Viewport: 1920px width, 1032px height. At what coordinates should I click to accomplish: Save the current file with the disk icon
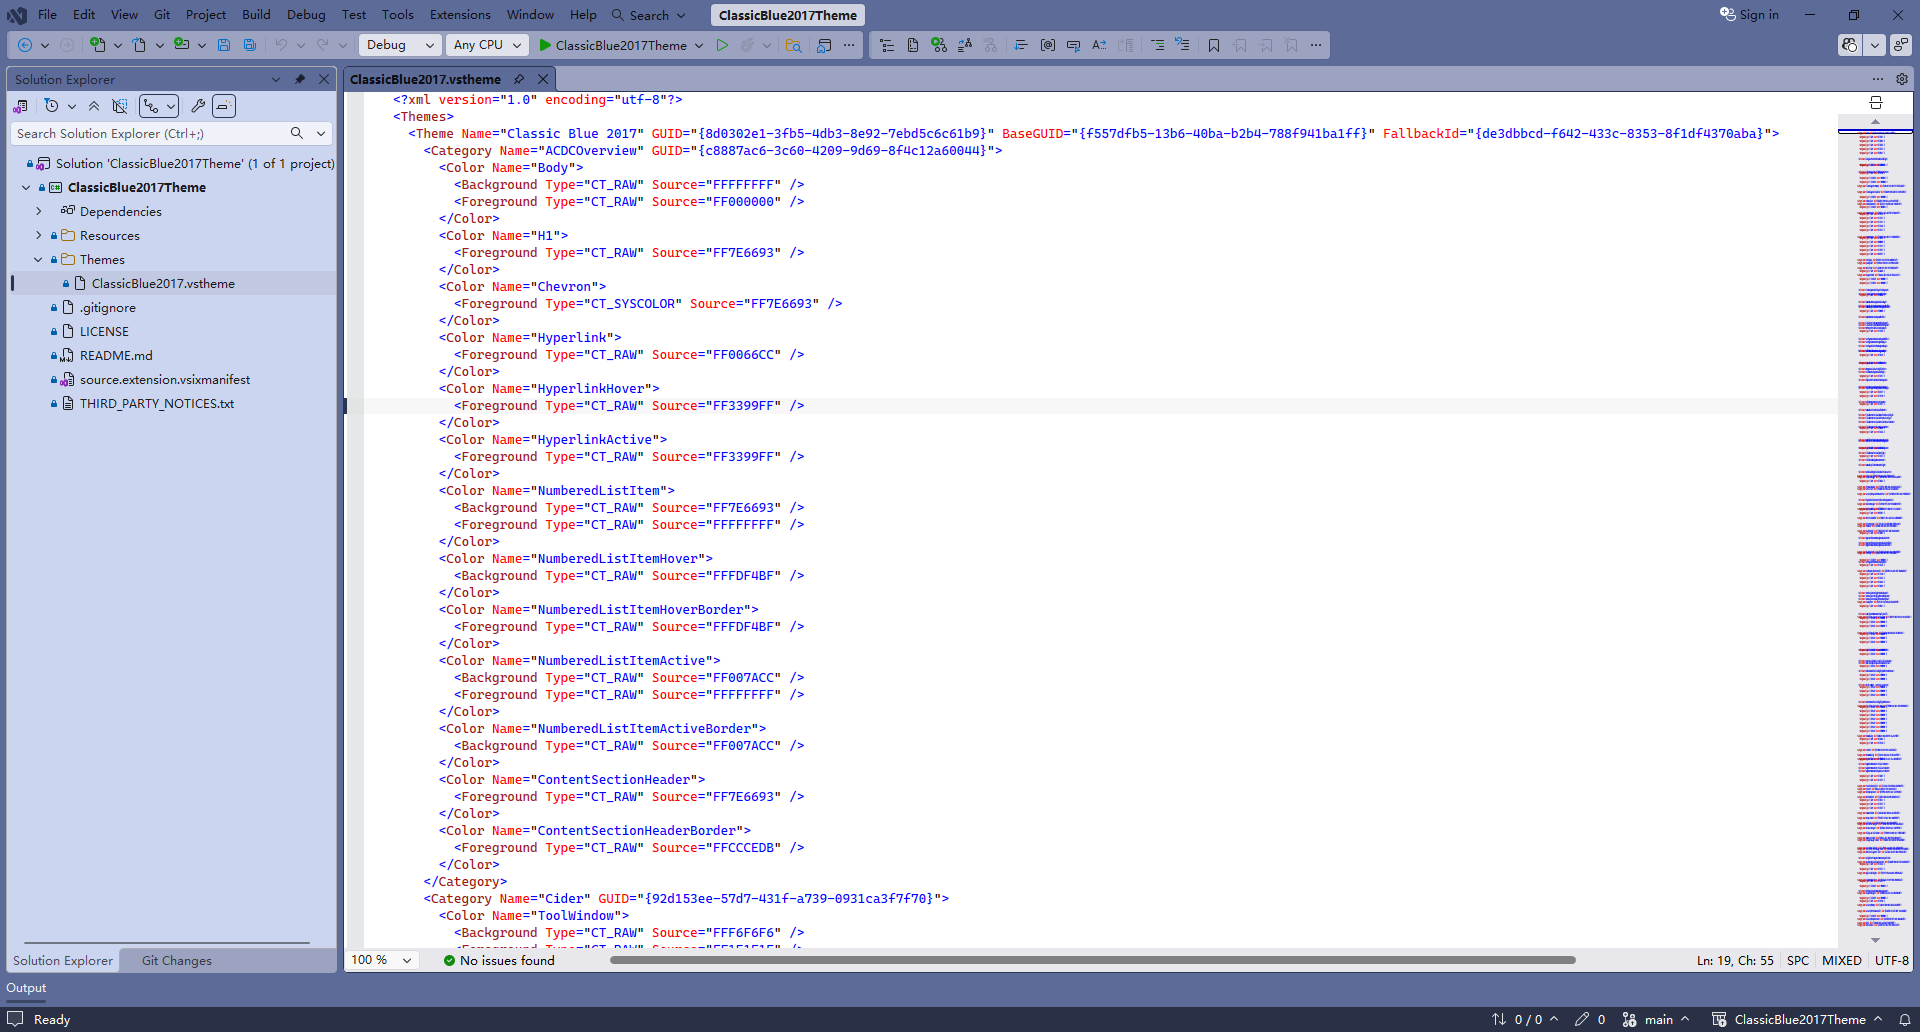pyautogui.click(x=224, y=45)
